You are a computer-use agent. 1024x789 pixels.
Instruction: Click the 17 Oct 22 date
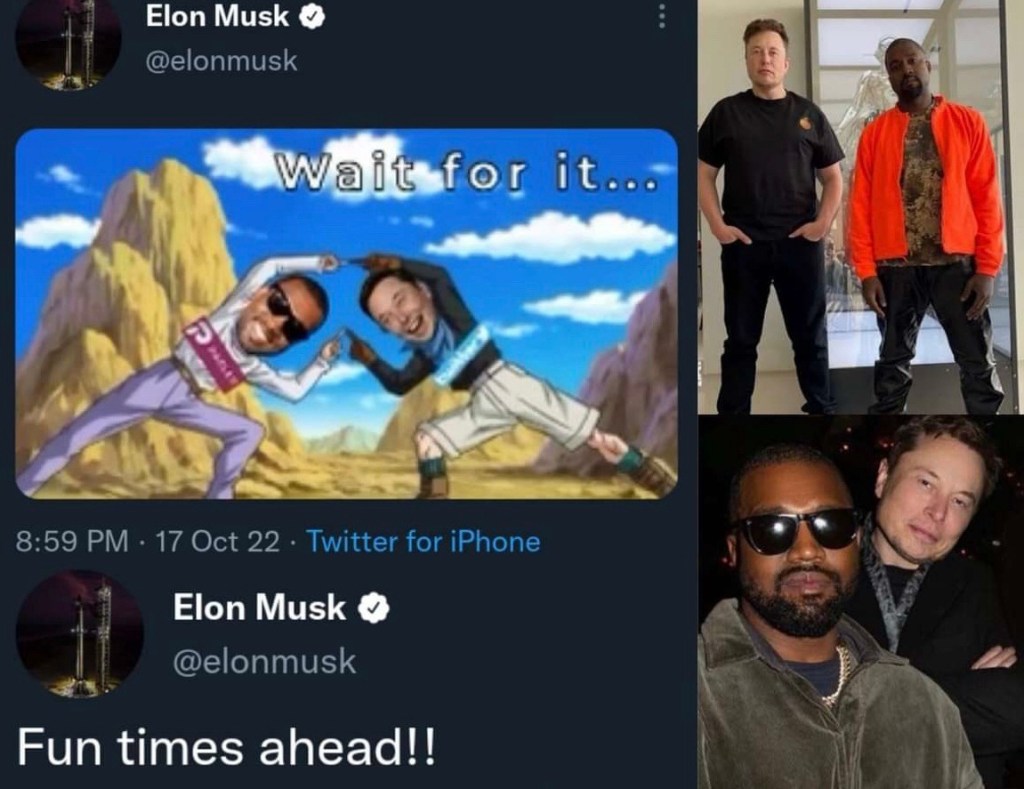(217, 541)
